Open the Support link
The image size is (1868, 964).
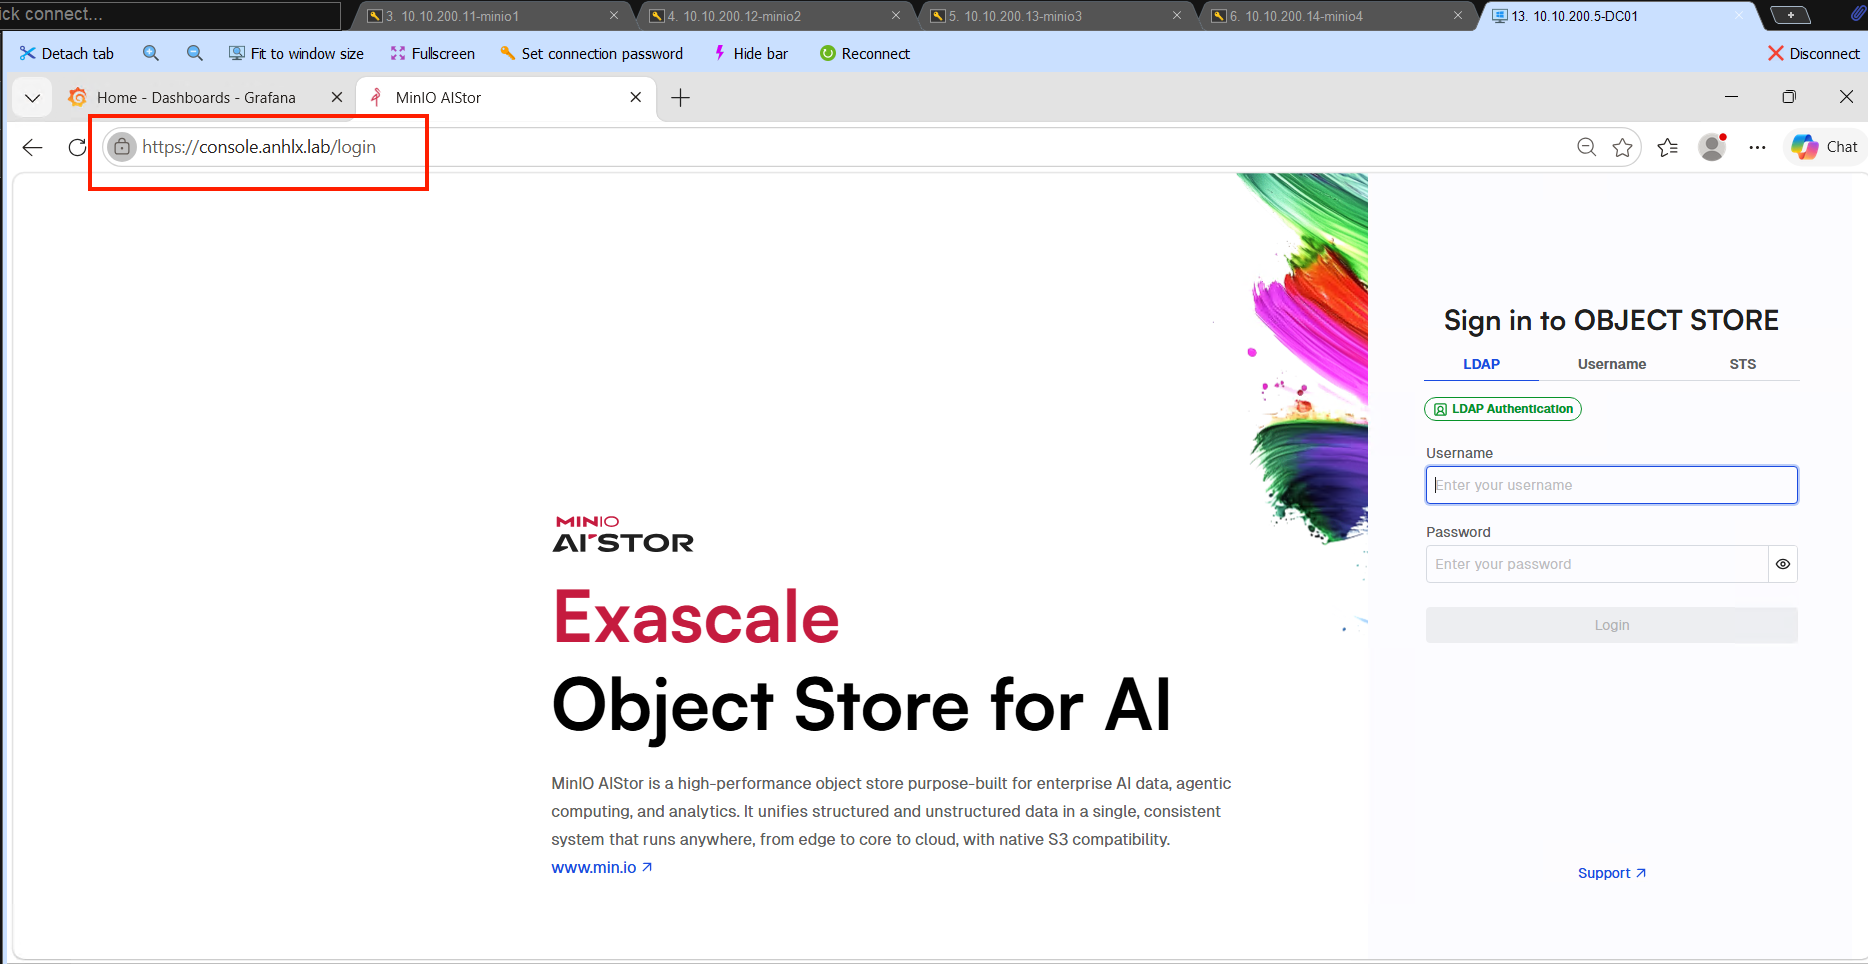point(1612,873)
